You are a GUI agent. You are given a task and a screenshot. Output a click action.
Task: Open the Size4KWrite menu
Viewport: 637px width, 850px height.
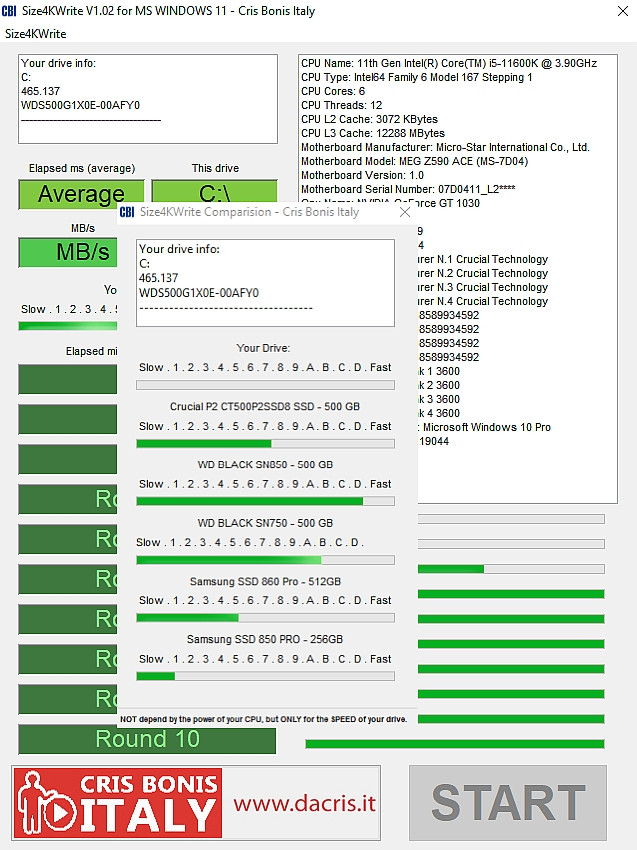pyautogui.click(x=36, y=34)
